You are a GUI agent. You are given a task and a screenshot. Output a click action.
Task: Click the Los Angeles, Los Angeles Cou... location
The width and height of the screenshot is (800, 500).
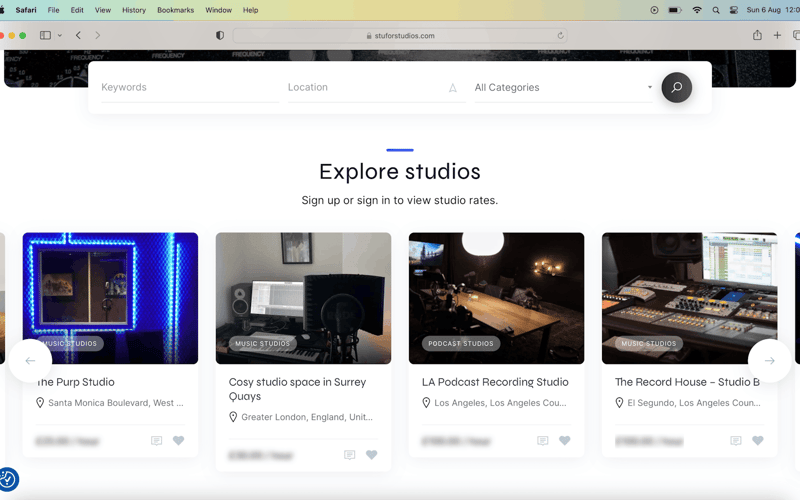[500, 403]
